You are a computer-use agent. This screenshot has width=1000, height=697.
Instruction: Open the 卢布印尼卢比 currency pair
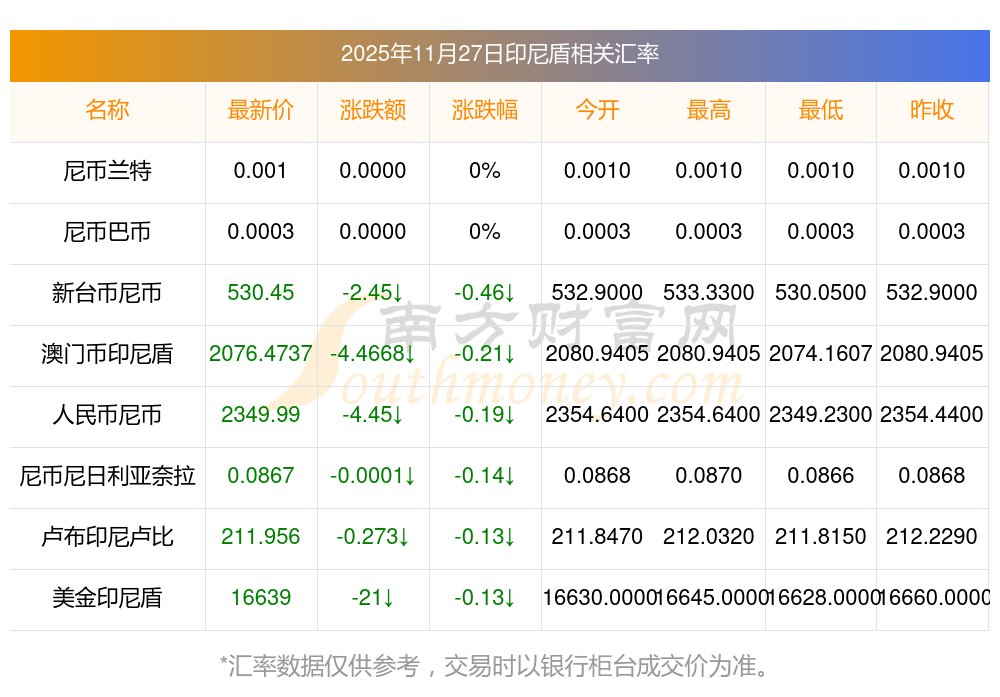pyautogui.click(x=107, y=537)
